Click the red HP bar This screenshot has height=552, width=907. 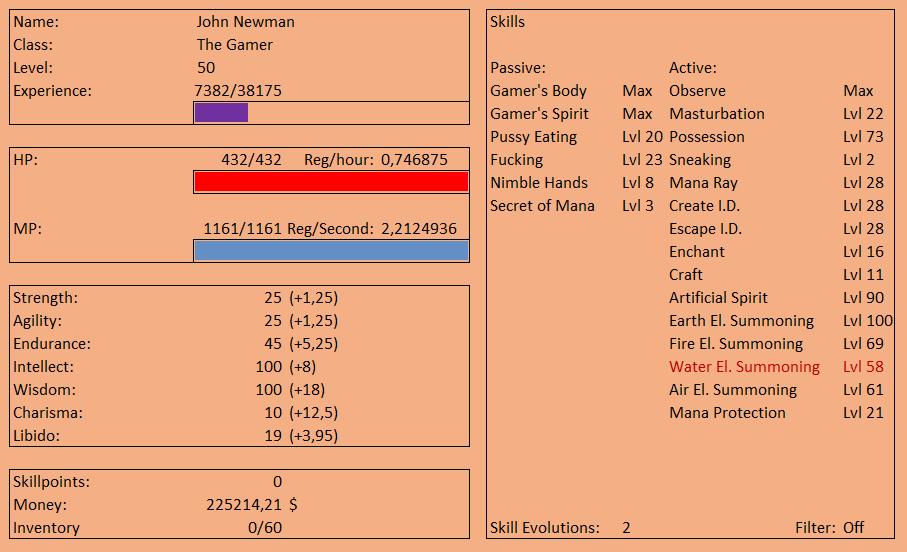pos(331,182)
